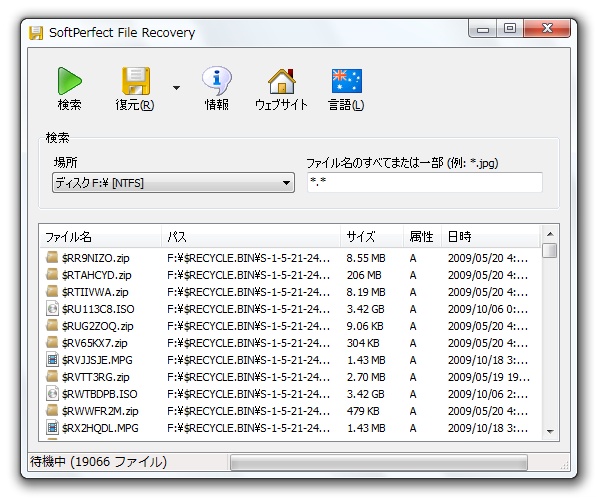Sort by the 日時 column header
The width and height of the screenshot is (601, 503).
[491, 237]
